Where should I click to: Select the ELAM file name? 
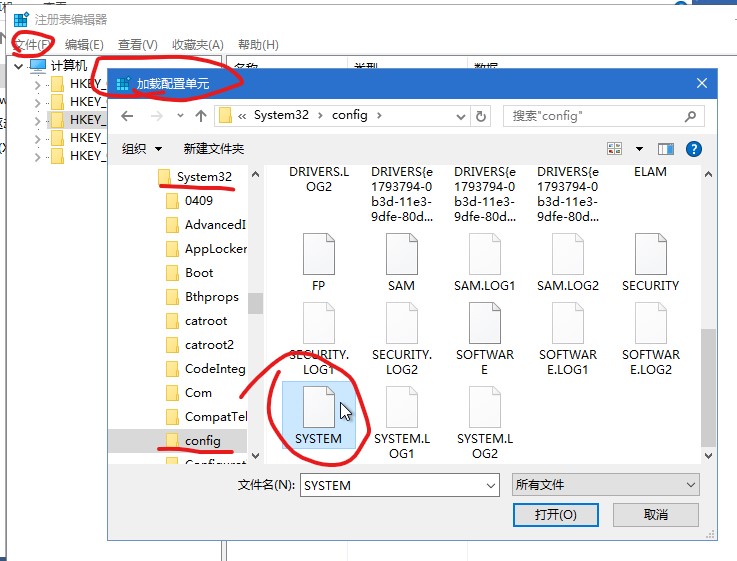651,172
